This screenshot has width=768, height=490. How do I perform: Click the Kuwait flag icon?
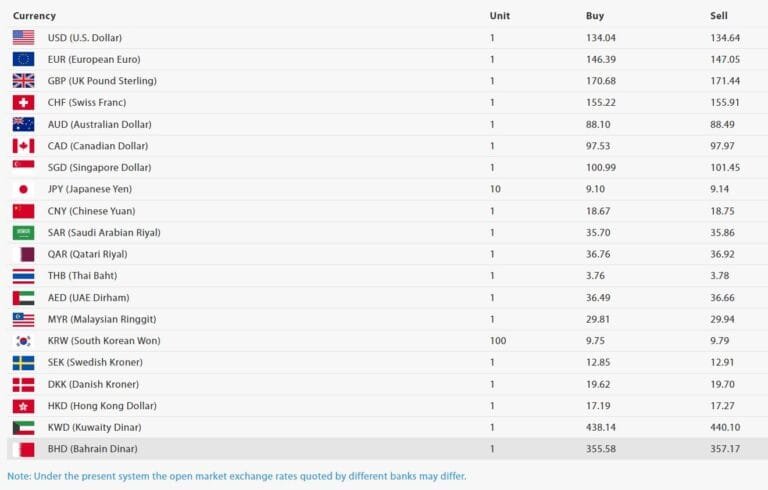tap(23, 427)
